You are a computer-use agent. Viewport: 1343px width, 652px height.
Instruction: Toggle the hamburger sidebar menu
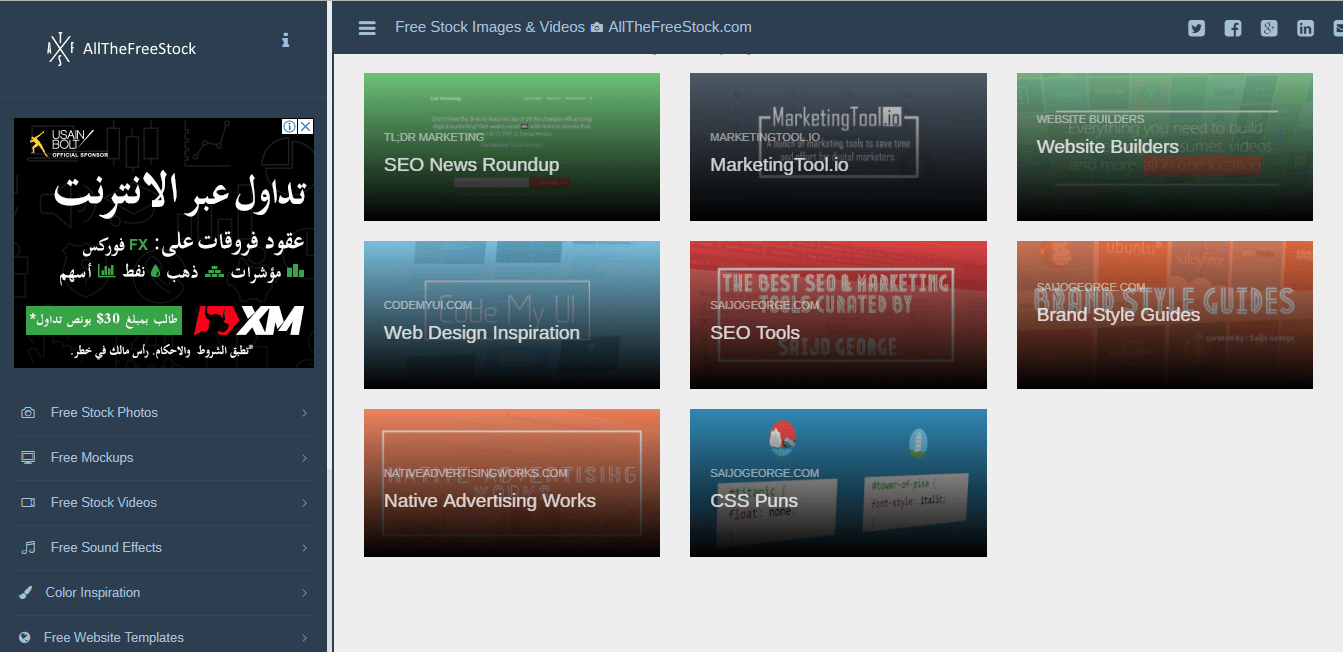367,28
